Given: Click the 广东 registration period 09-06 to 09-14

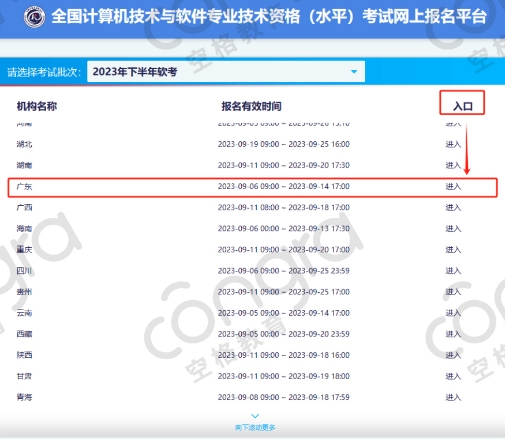Looking at the screenshot, I should point(284,186).
